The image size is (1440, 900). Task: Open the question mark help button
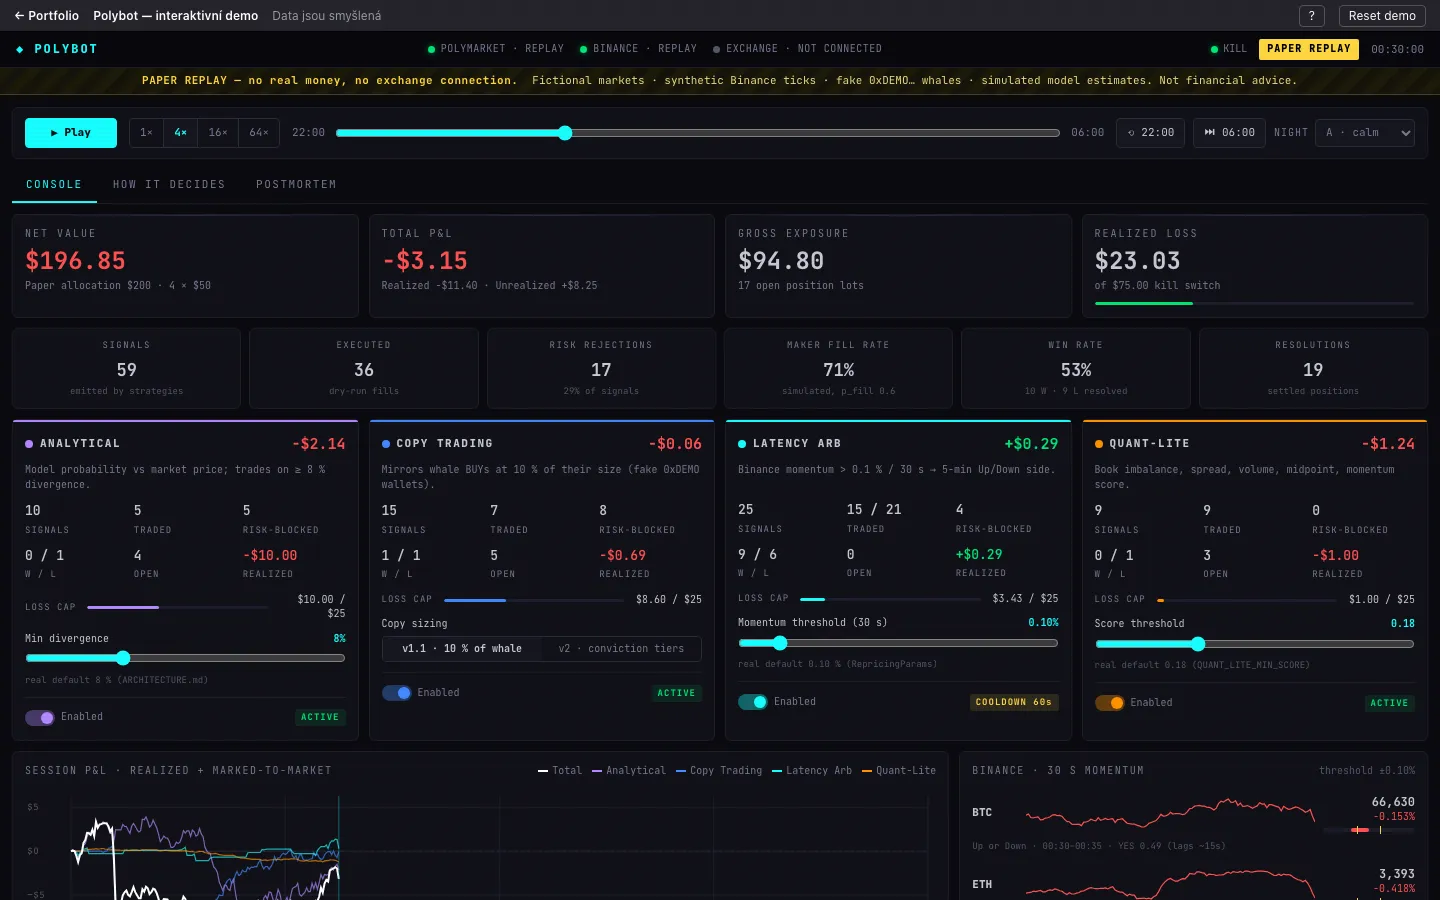click(x=1311, y=16)
